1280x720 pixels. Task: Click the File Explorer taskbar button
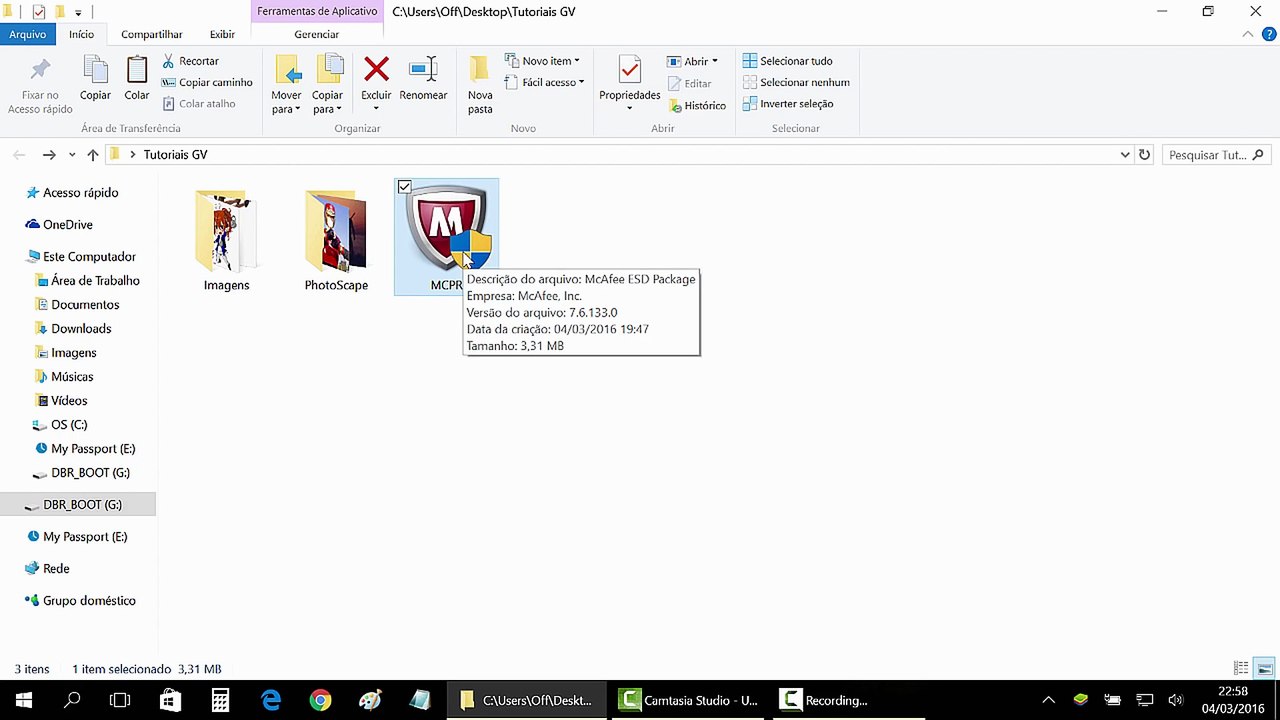coord(527,700)
